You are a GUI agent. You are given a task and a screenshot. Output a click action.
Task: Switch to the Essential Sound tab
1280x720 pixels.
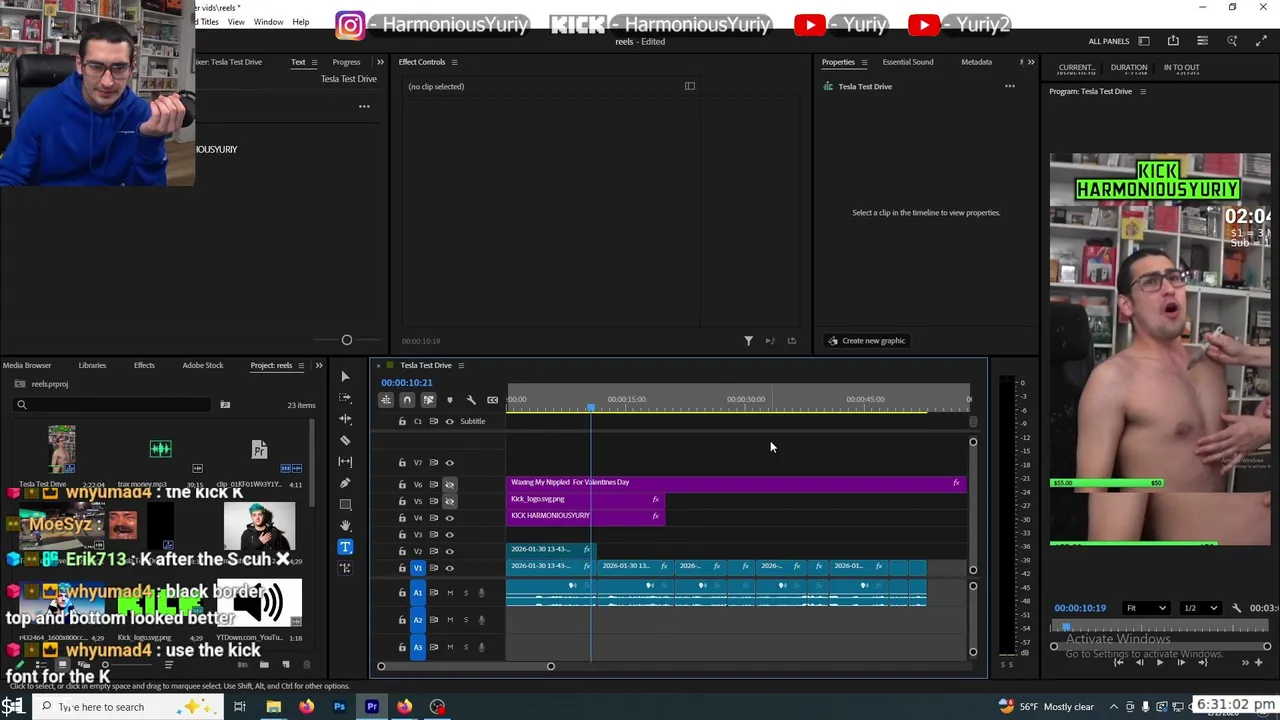(x=908, y=62)
